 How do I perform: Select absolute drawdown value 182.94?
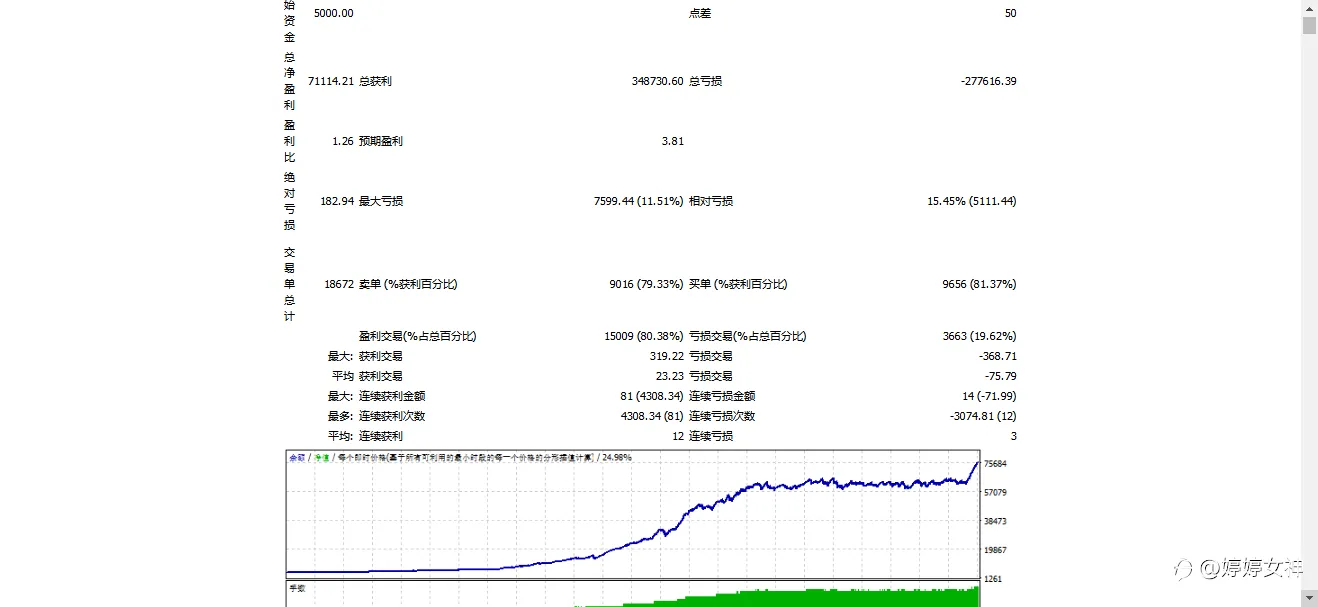pyautogui.click(x=337, y=201)
